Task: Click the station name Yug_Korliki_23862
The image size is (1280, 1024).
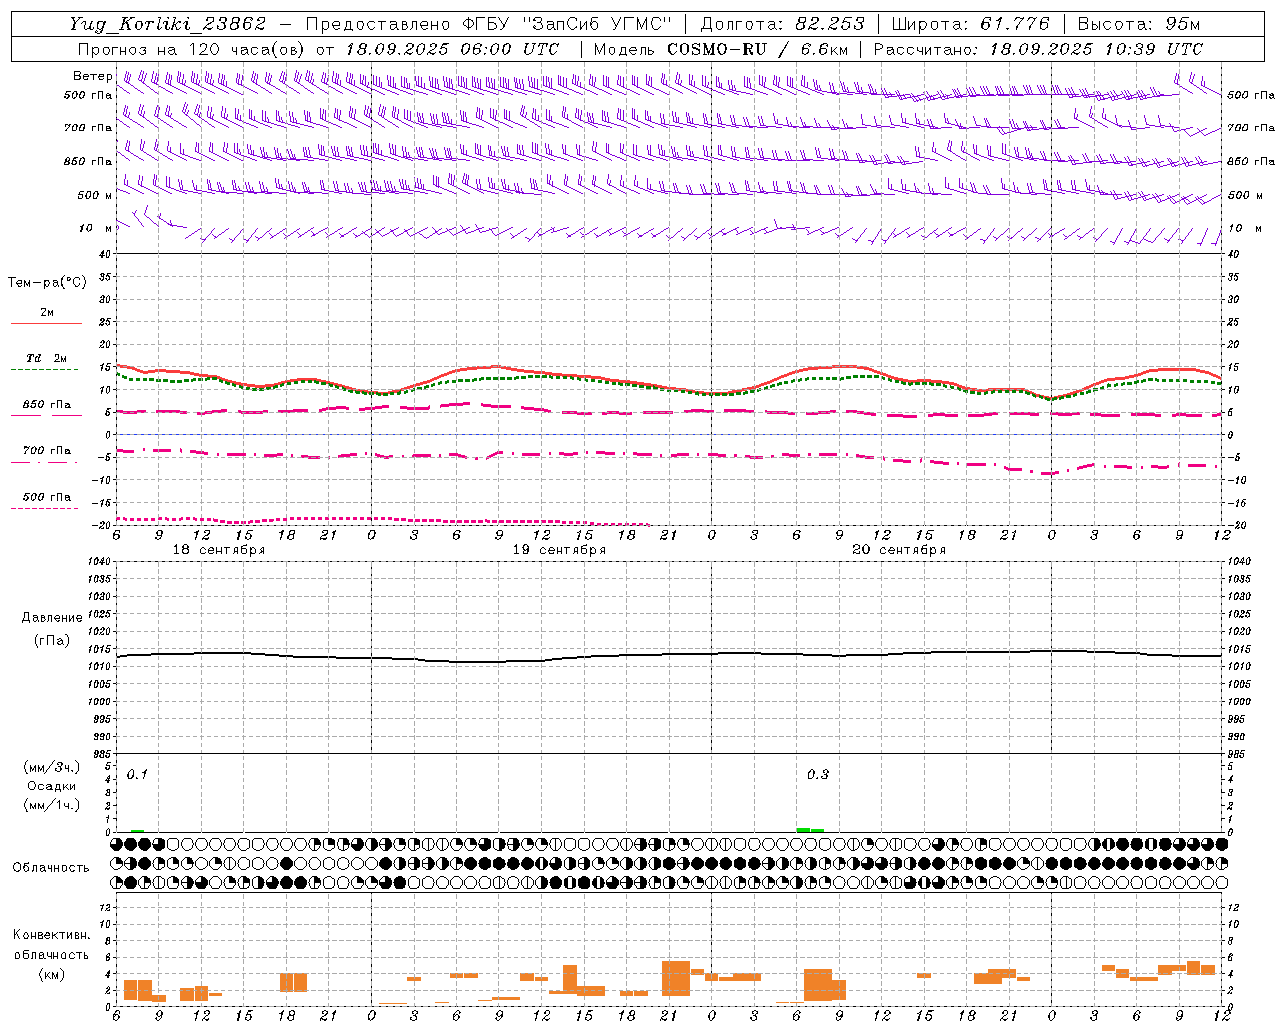Action: 168,24
